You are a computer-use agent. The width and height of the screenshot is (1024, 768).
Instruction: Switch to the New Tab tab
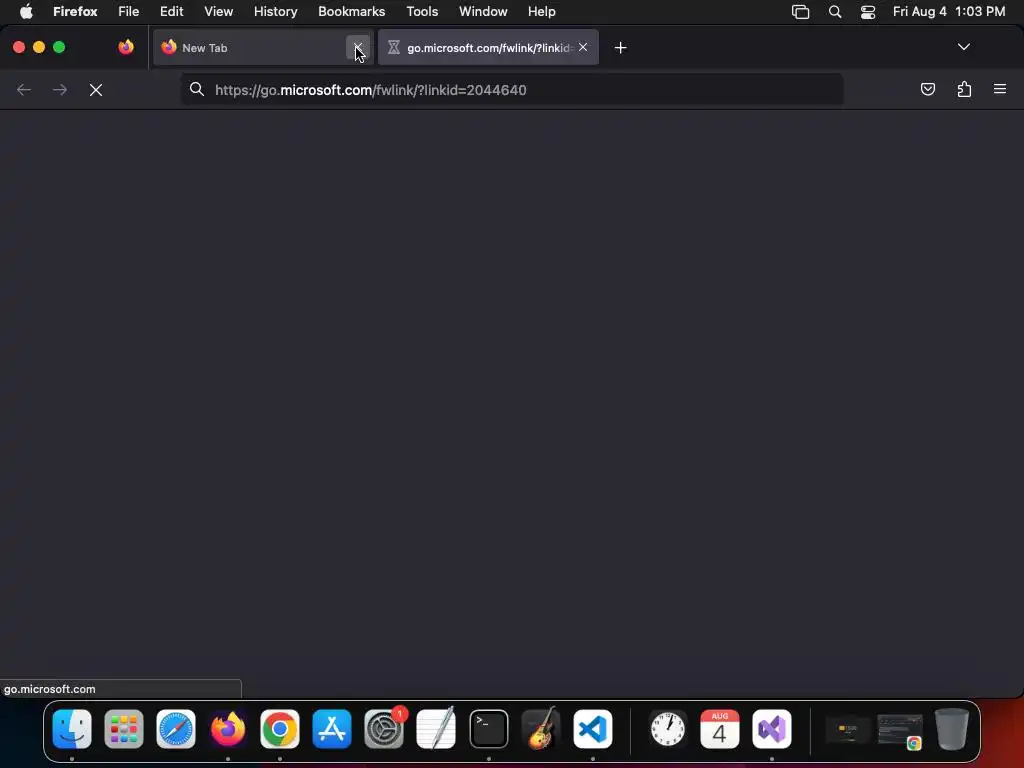263,48
